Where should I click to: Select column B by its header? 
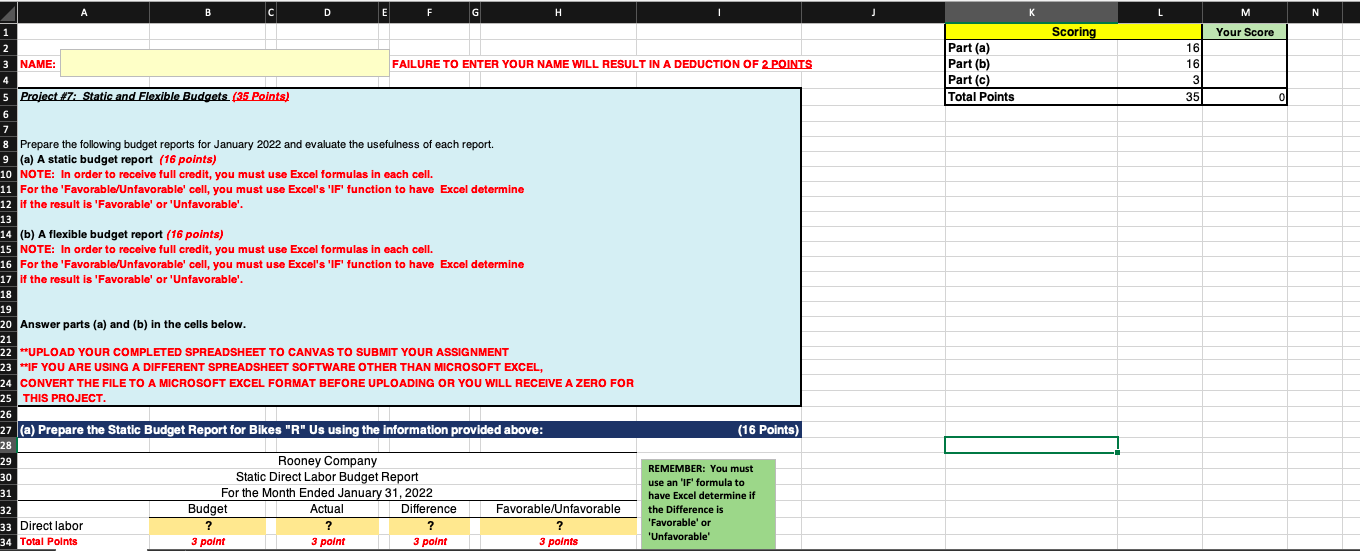[x=207, y=12]
